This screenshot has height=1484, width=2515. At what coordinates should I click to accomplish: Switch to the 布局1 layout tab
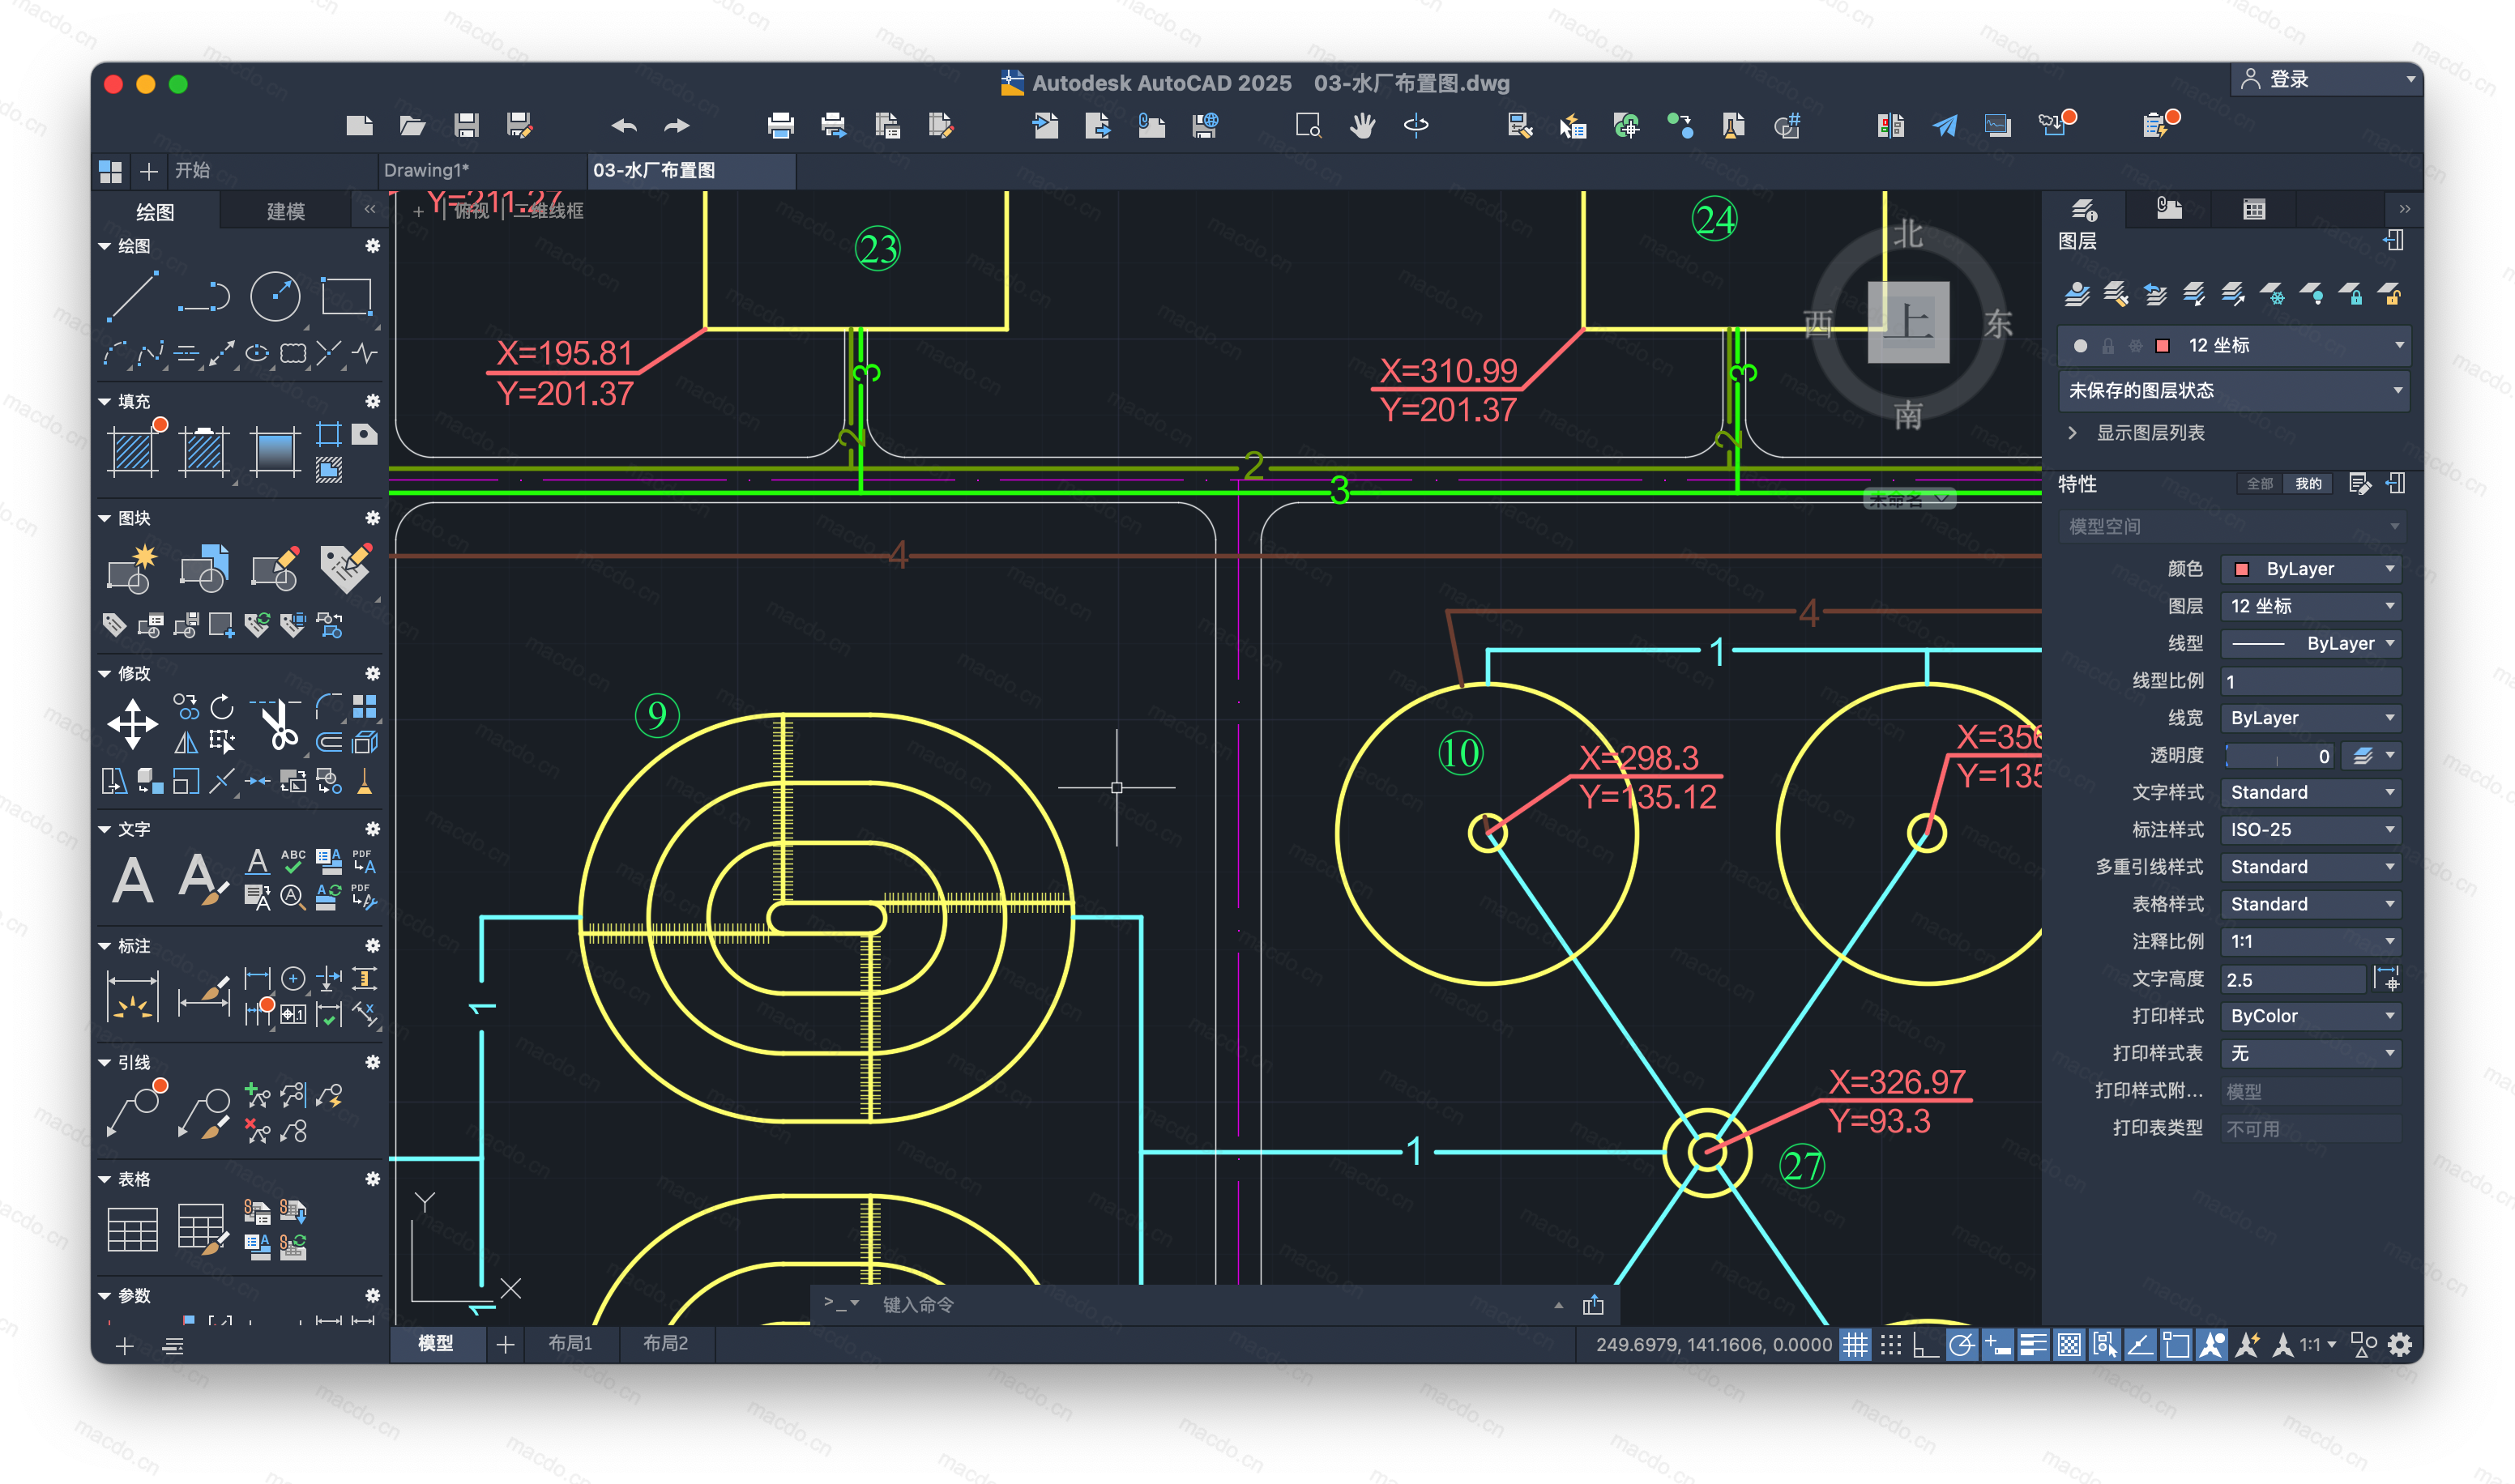point(570,1344)
